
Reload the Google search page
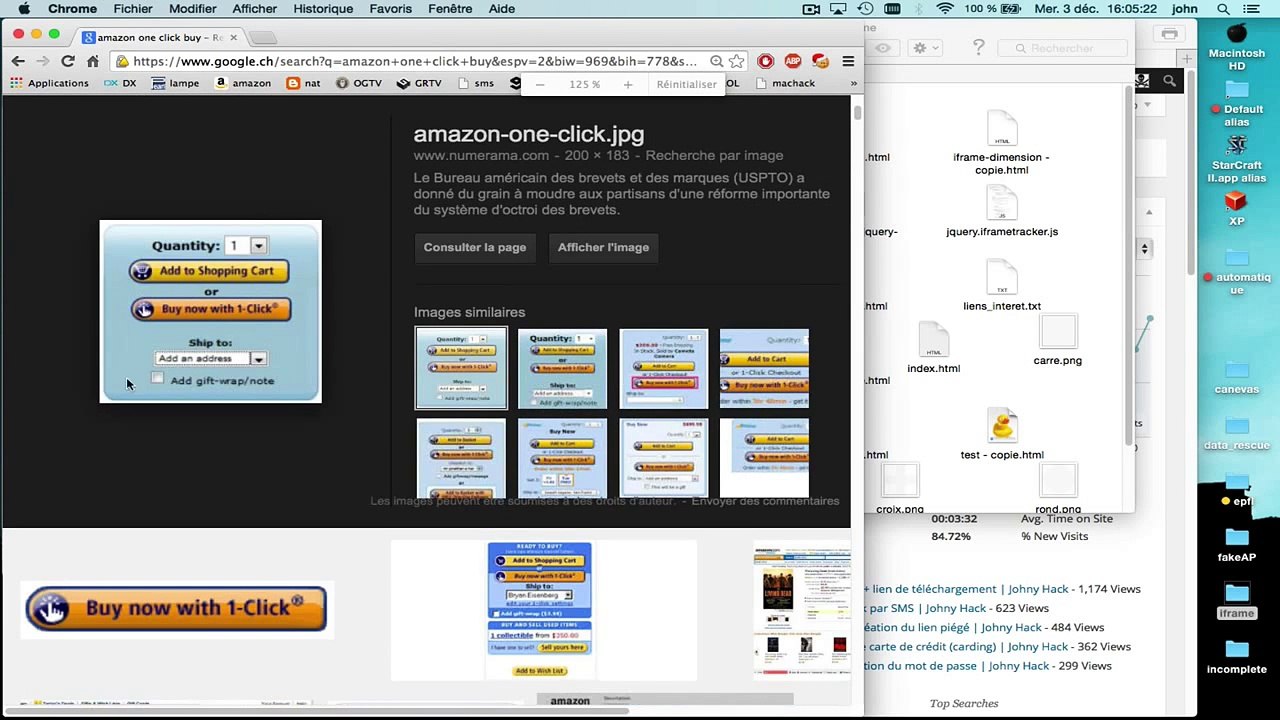pos(68,61)
